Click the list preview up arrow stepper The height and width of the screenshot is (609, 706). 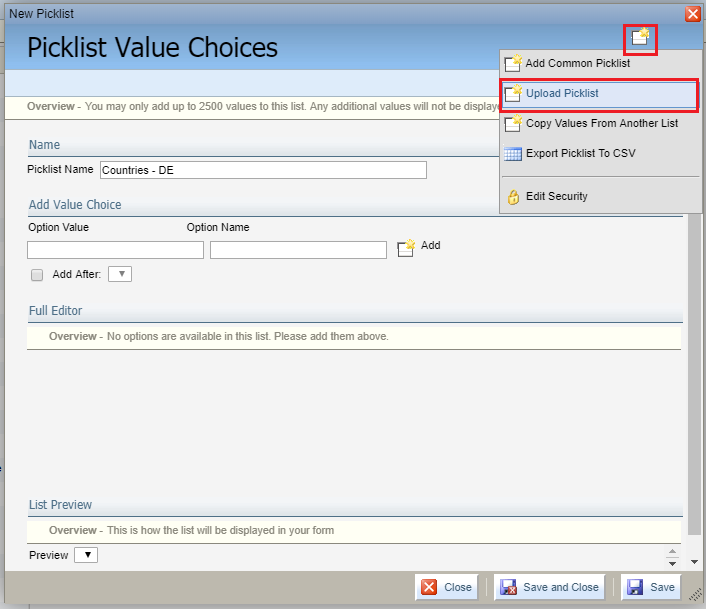[x=673, y=551]
